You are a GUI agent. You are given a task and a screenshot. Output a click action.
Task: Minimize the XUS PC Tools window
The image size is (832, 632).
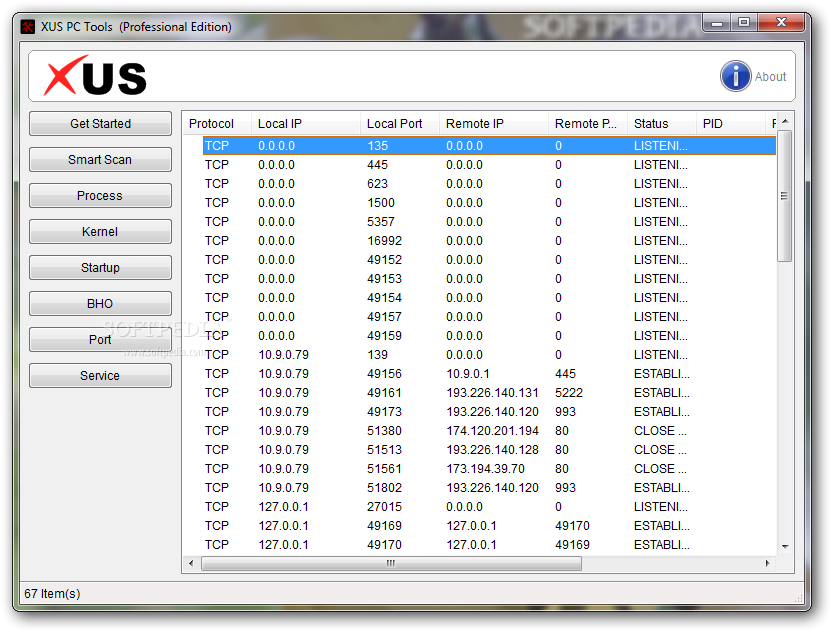717,22
